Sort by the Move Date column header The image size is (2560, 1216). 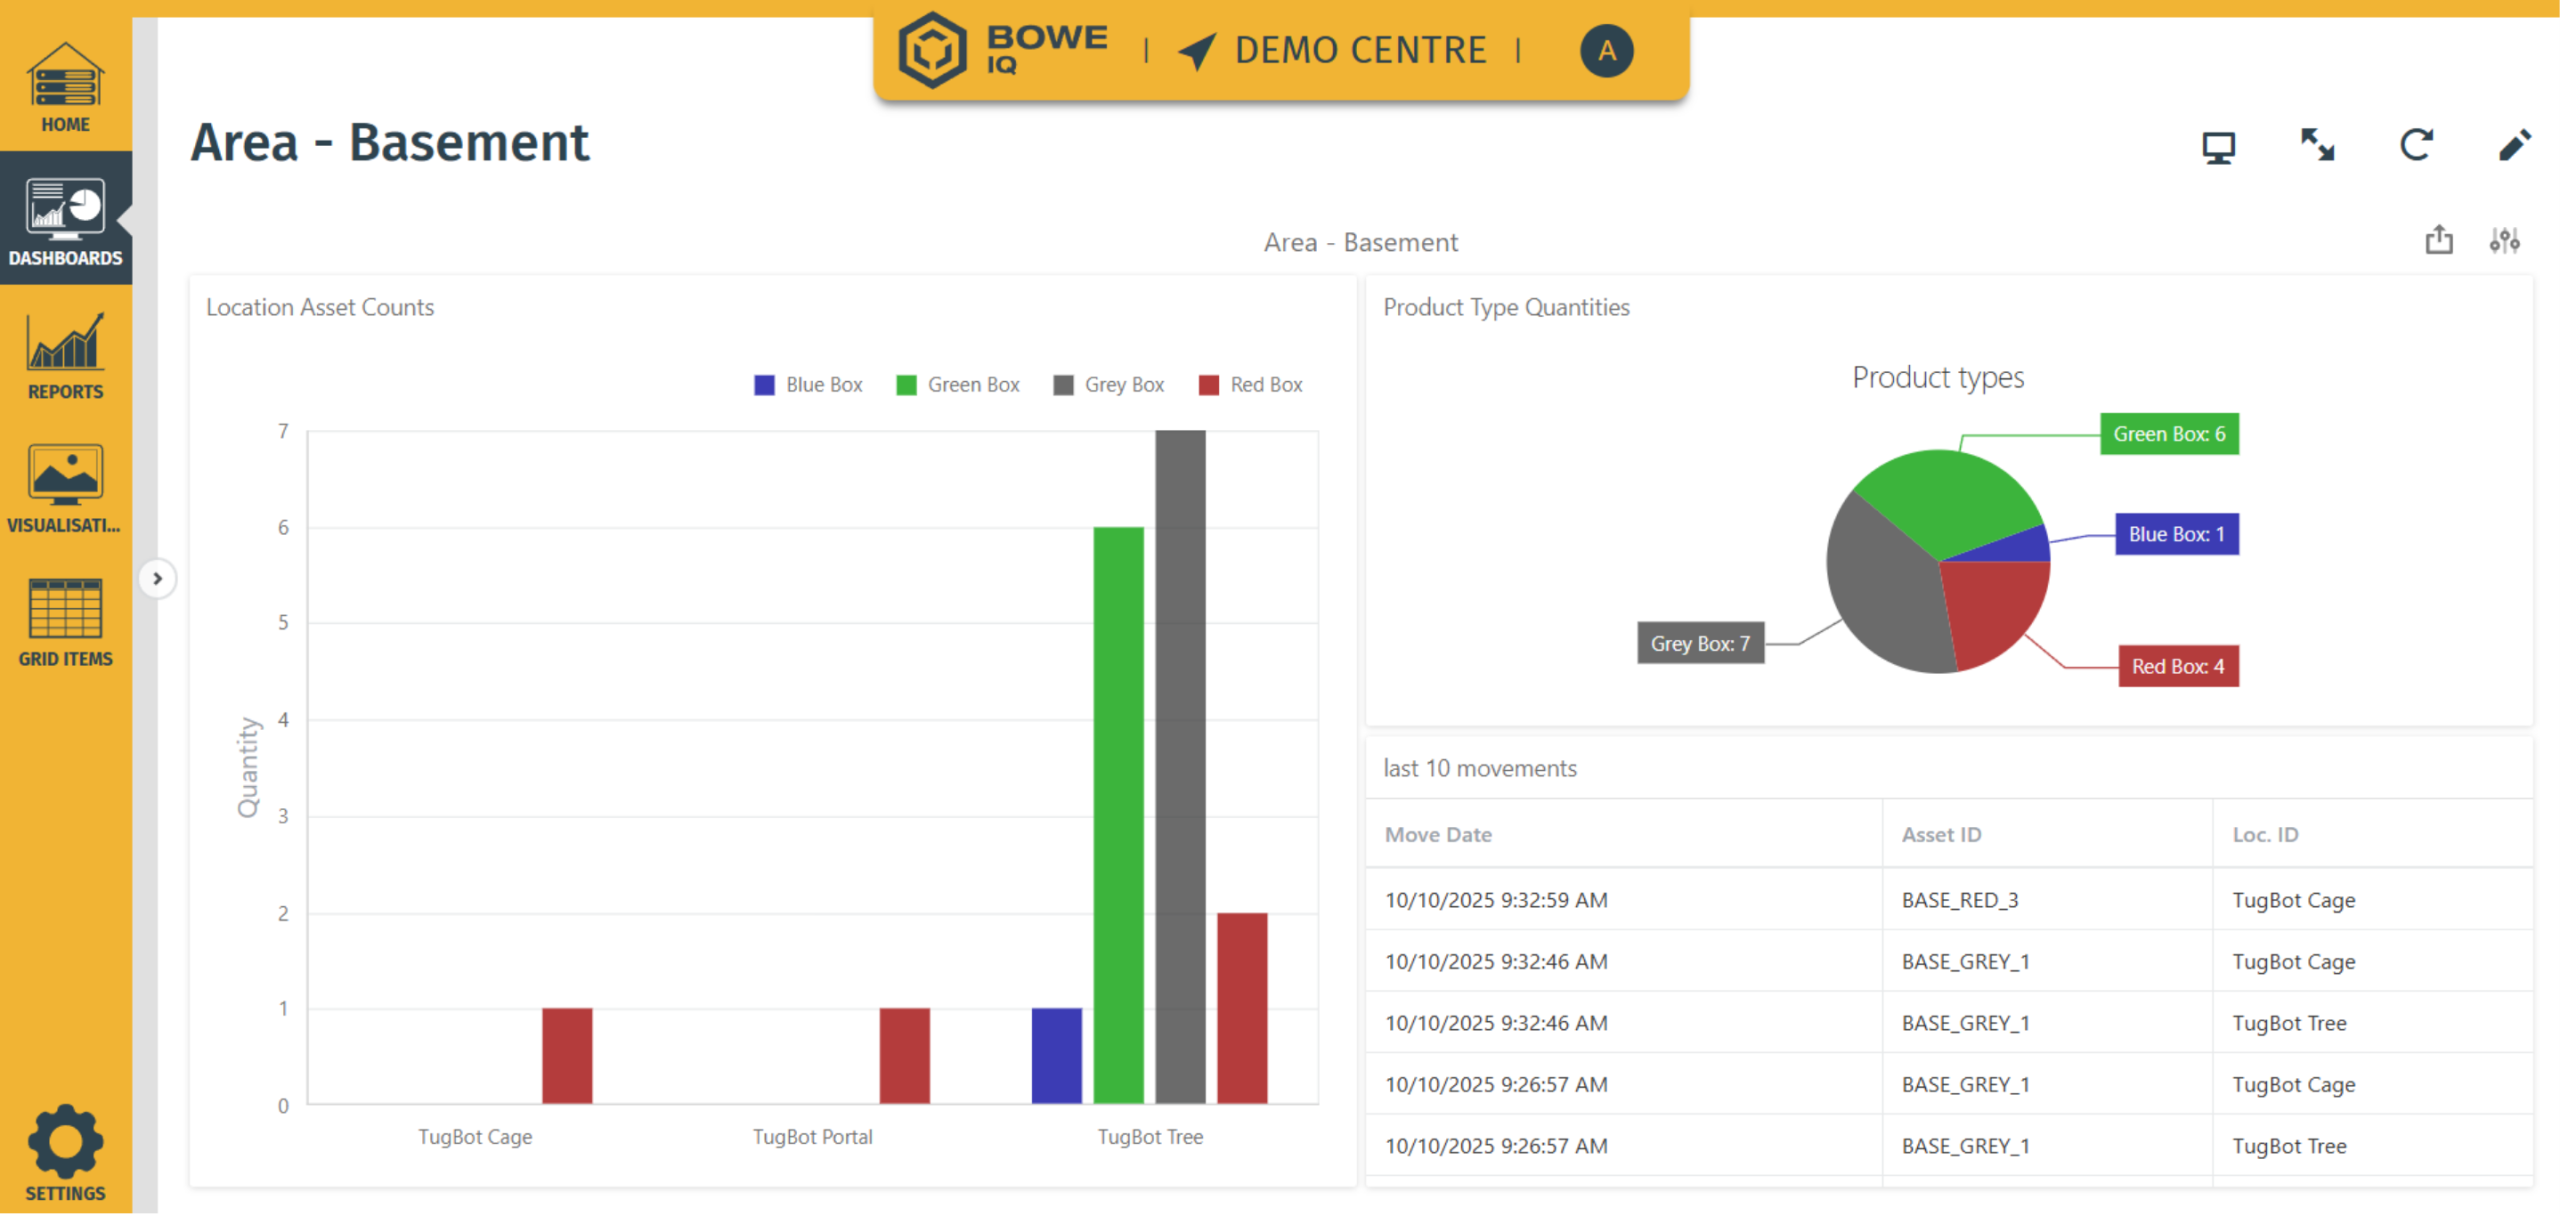1438,834
